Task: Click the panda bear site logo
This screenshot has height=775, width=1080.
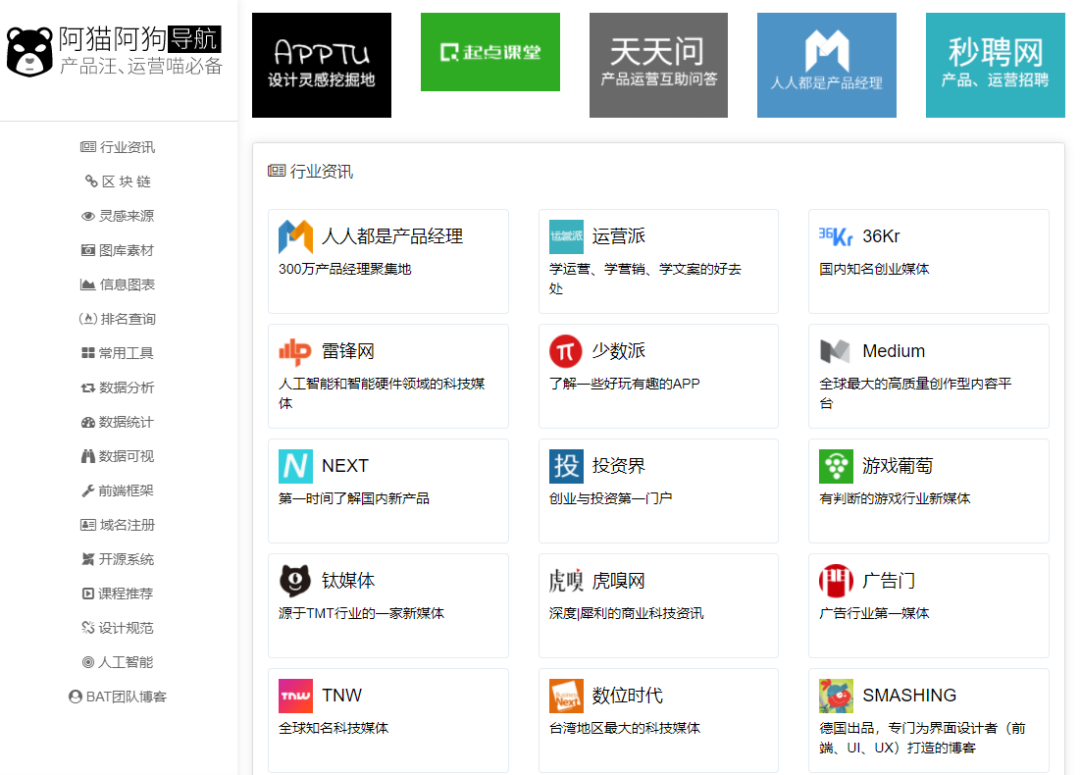Action: [x=30, y=52]
